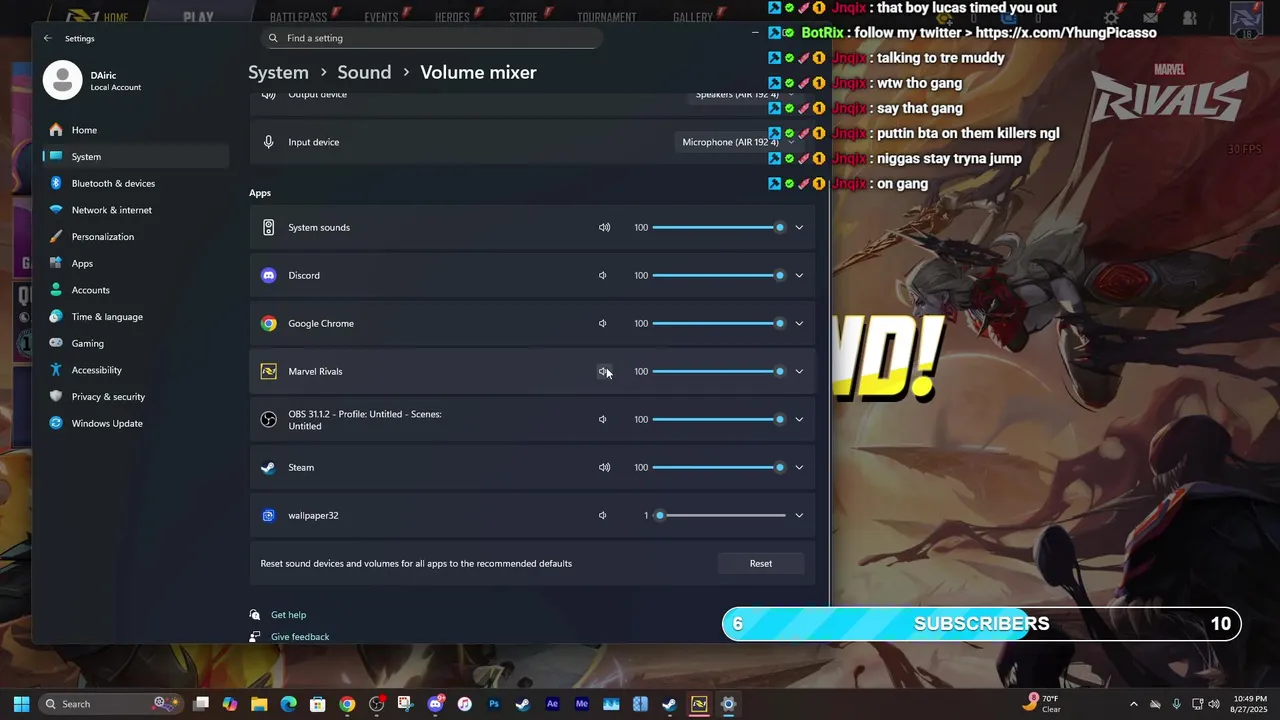The height and width of the screenshot is (720, 1280).
Task: Open Microsoft Edge from taskbar
Action: point(288,704)
